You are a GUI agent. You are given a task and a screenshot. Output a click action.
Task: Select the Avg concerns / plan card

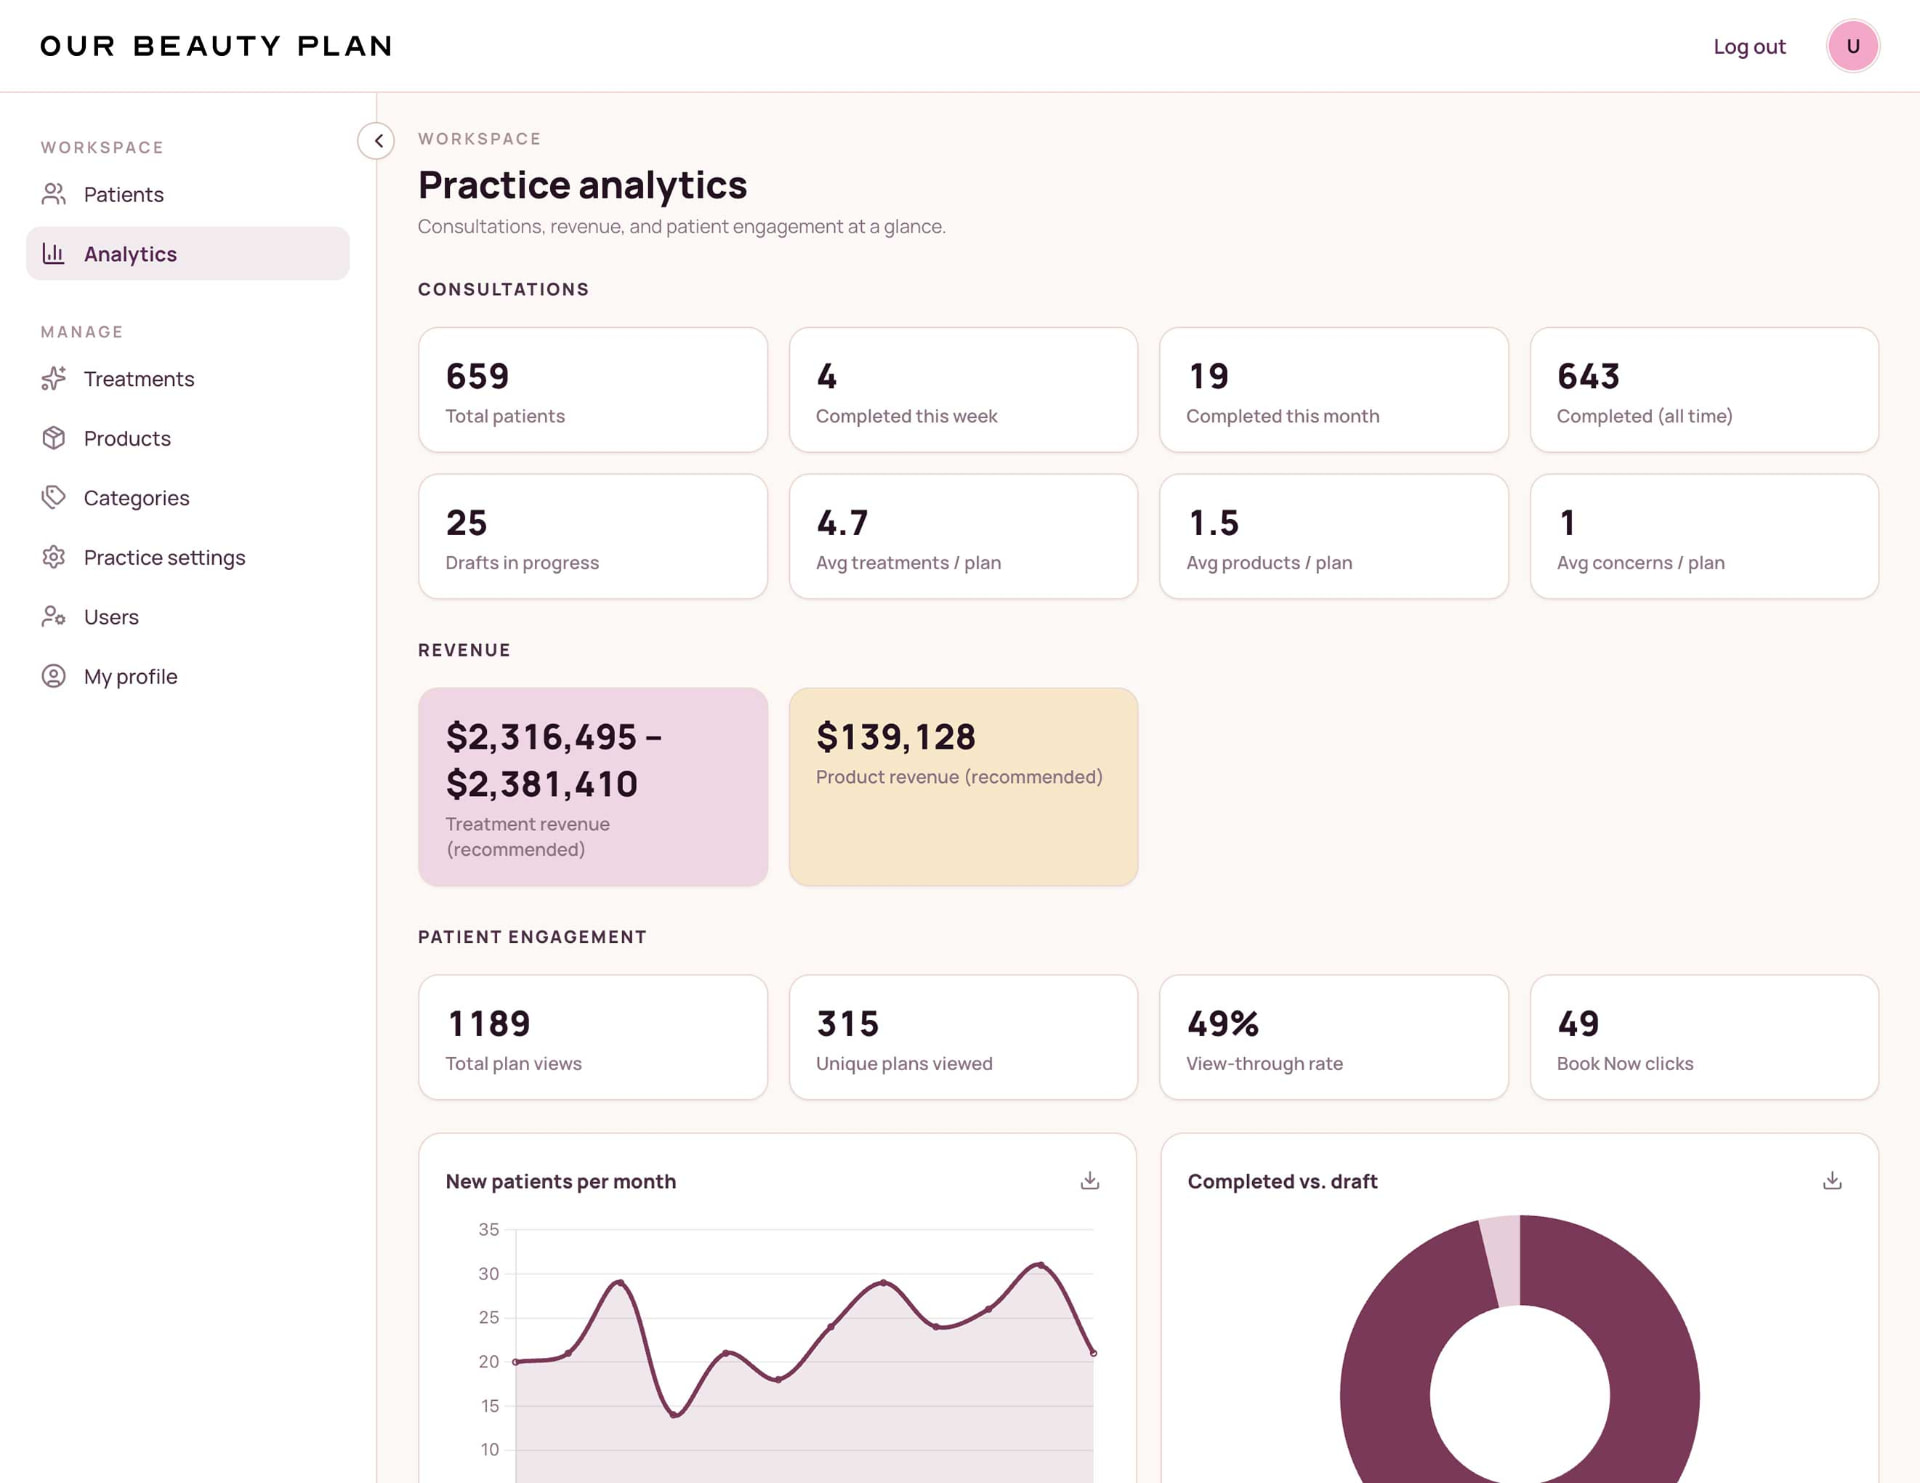1704,537
